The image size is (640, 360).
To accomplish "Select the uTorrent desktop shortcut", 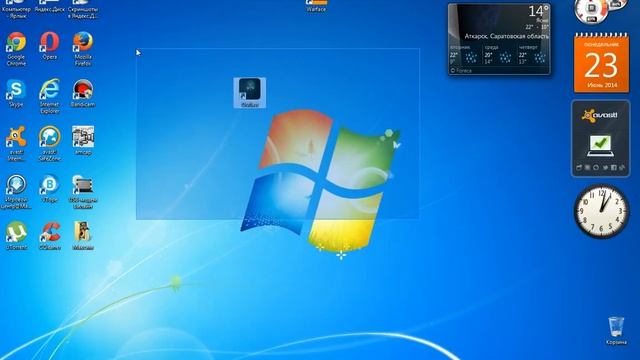I will point(16,236).
